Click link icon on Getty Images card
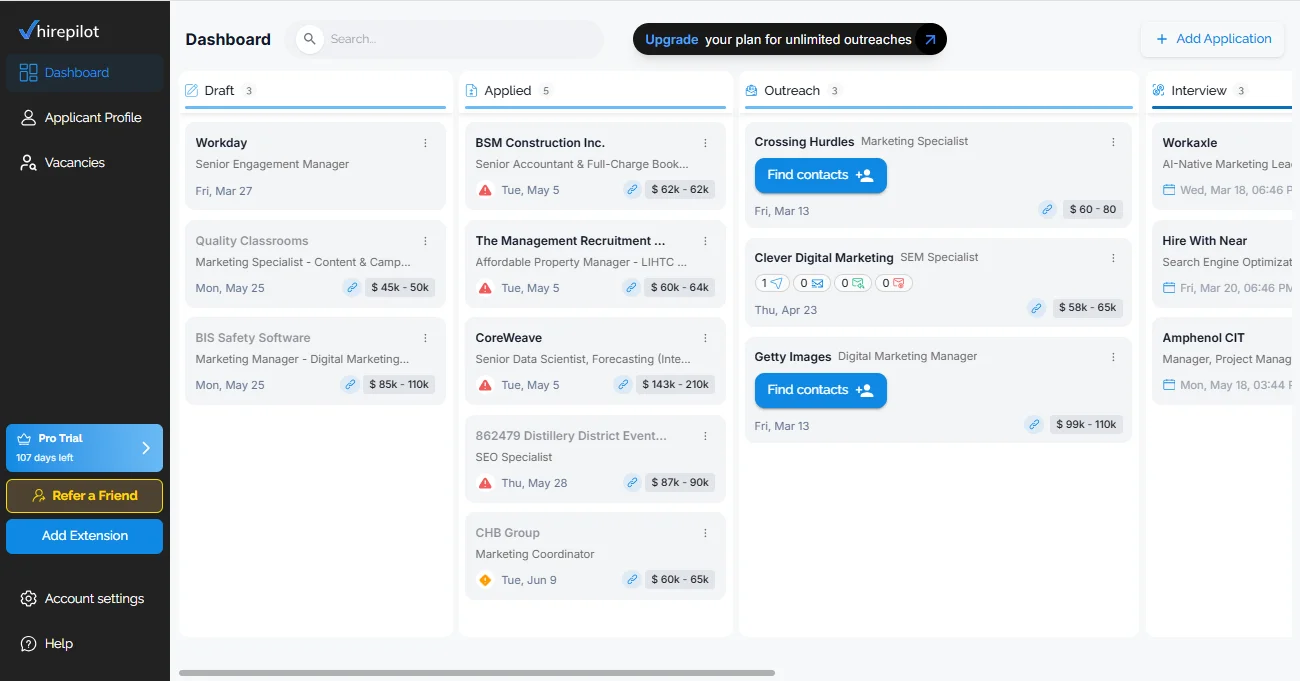This screenshot has height=681, width=1300. tap(1034, 425)
